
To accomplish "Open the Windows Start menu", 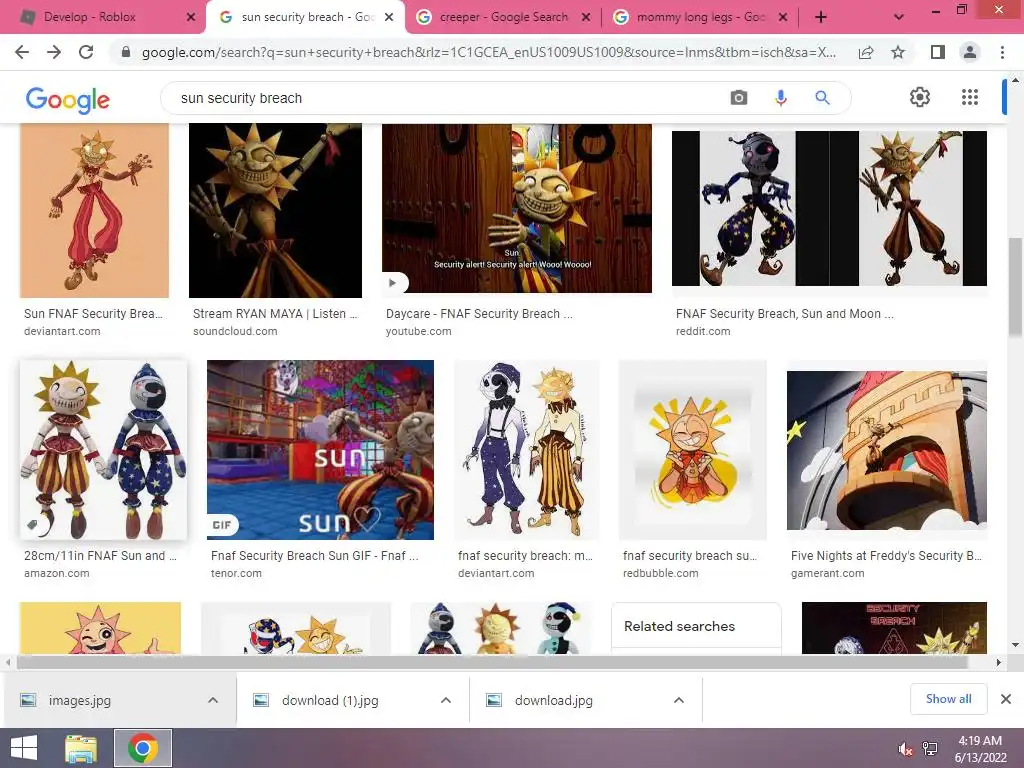I will [x=24, y=748].
